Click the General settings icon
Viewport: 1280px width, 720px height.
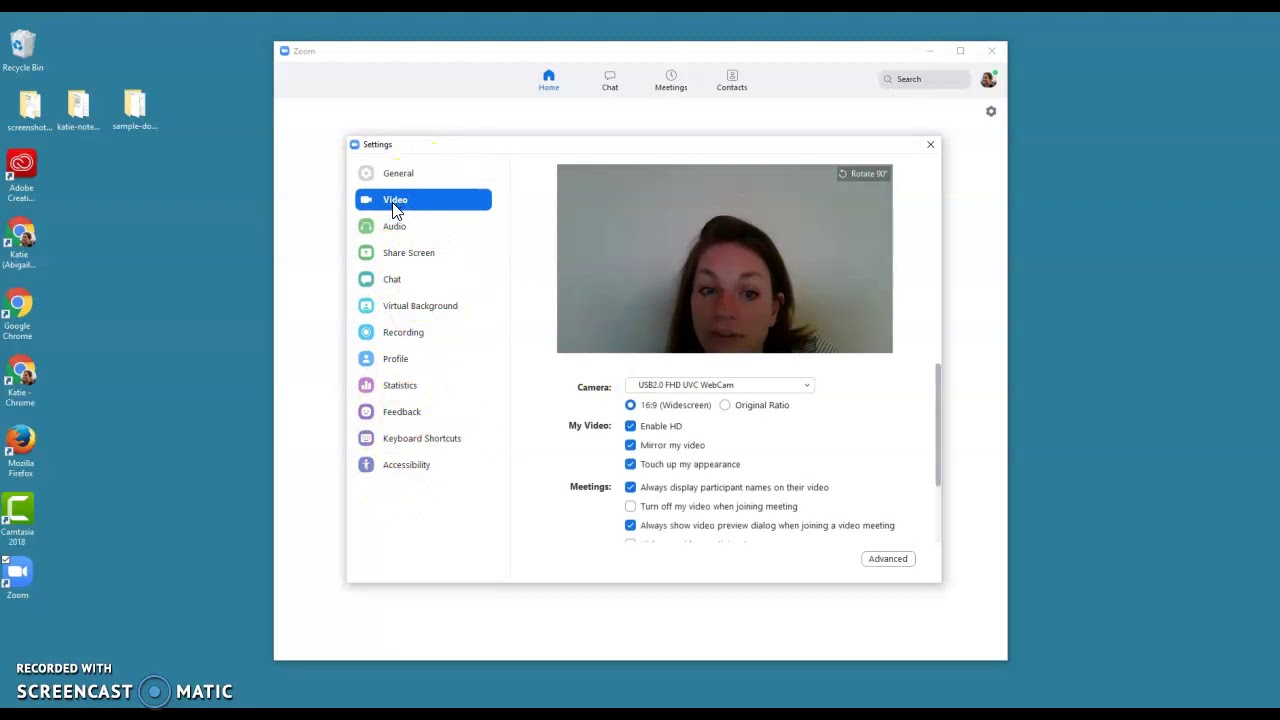pos(366,173)
